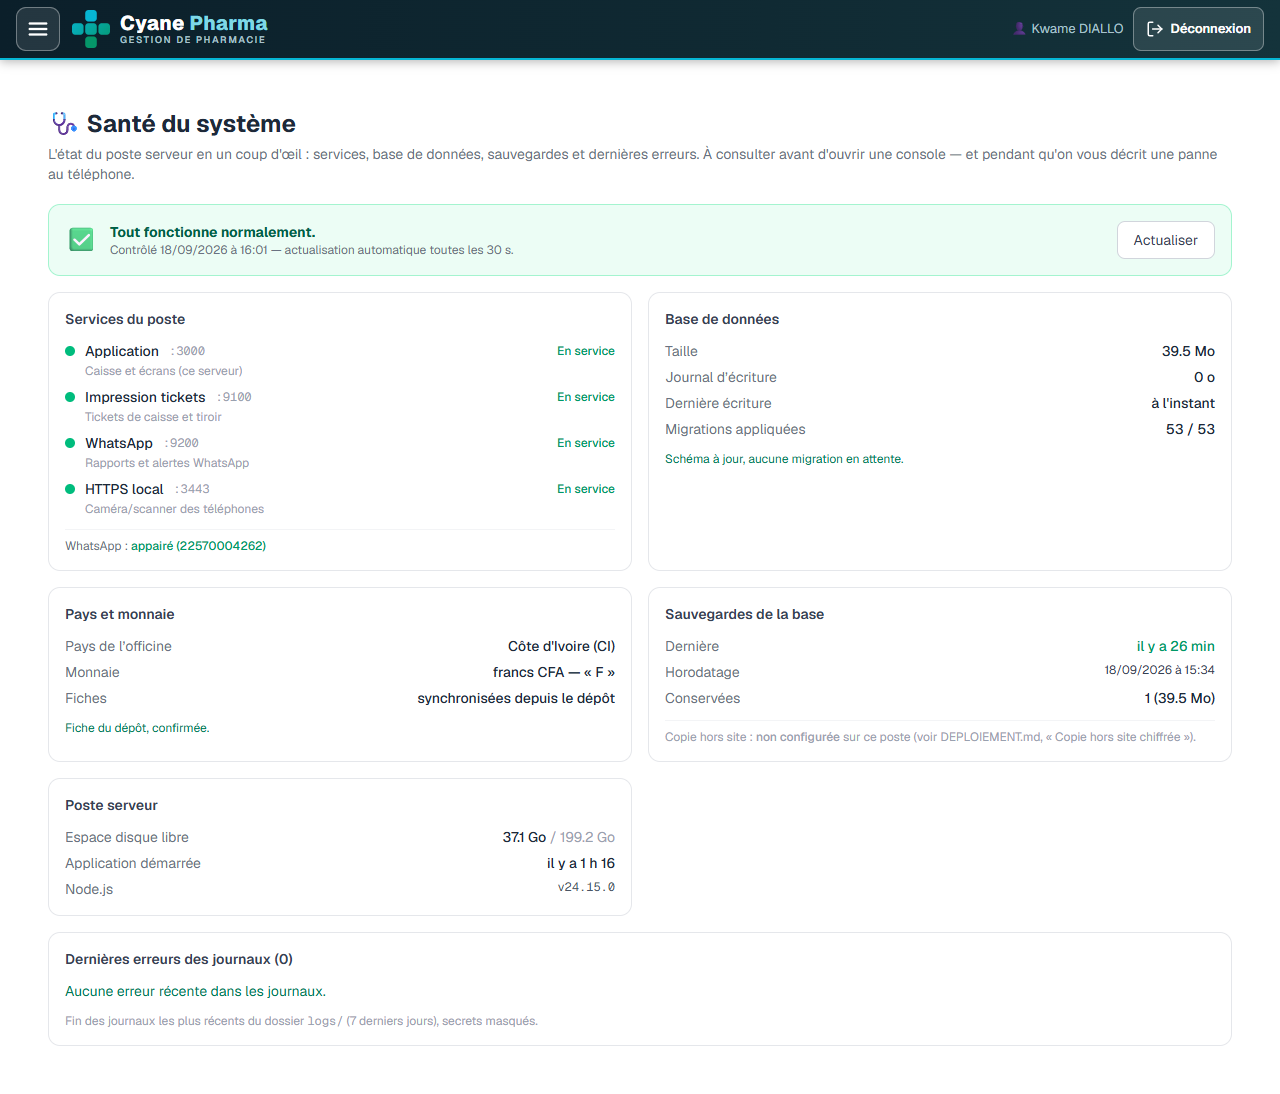Click the Cyane Pharma cross logo
Image resolution: width=1280 pixels, height=1094 pixels.
point(91,29)
